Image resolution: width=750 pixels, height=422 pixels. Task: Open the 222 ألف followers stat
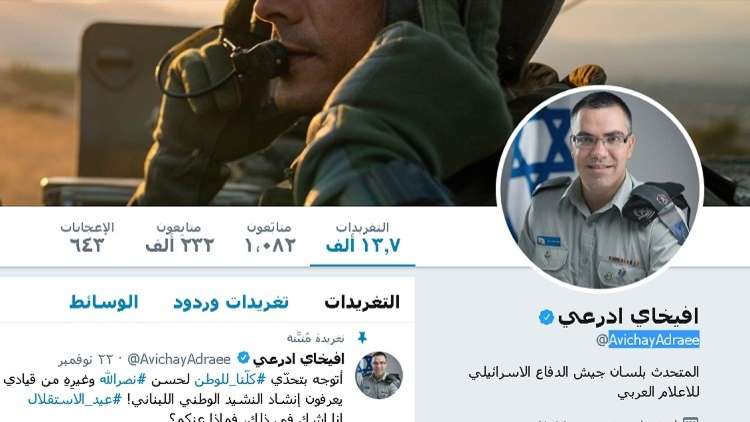[179, 238]
